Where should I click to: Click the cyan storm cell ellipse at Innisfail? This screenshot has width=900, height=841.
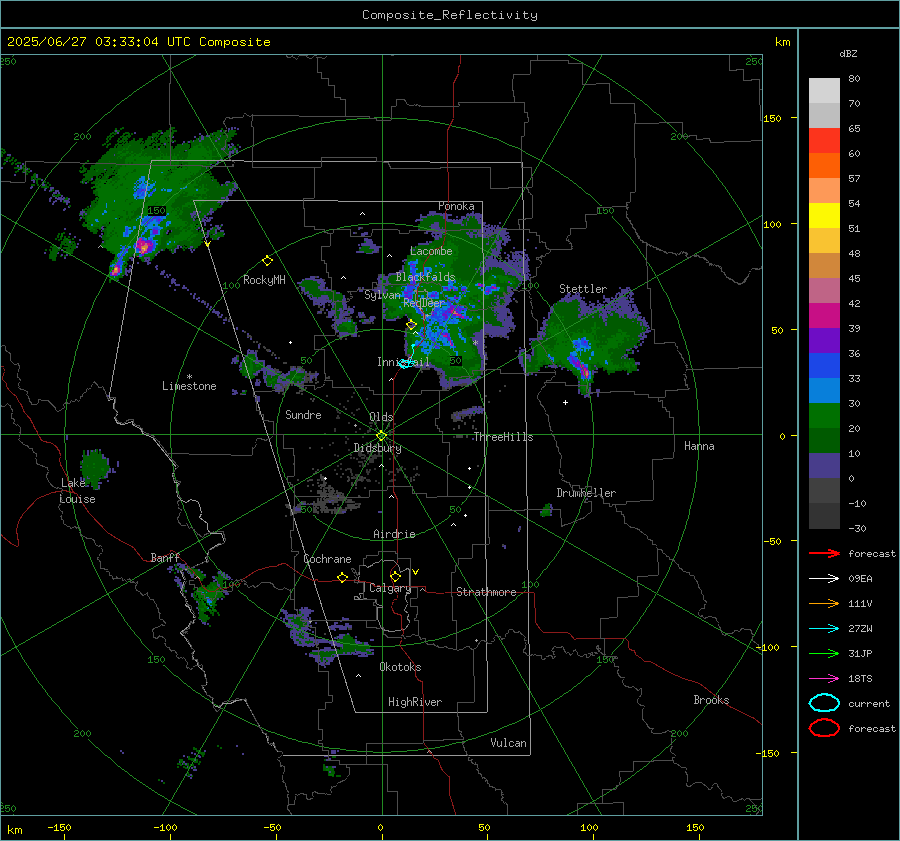pos(405,363)
